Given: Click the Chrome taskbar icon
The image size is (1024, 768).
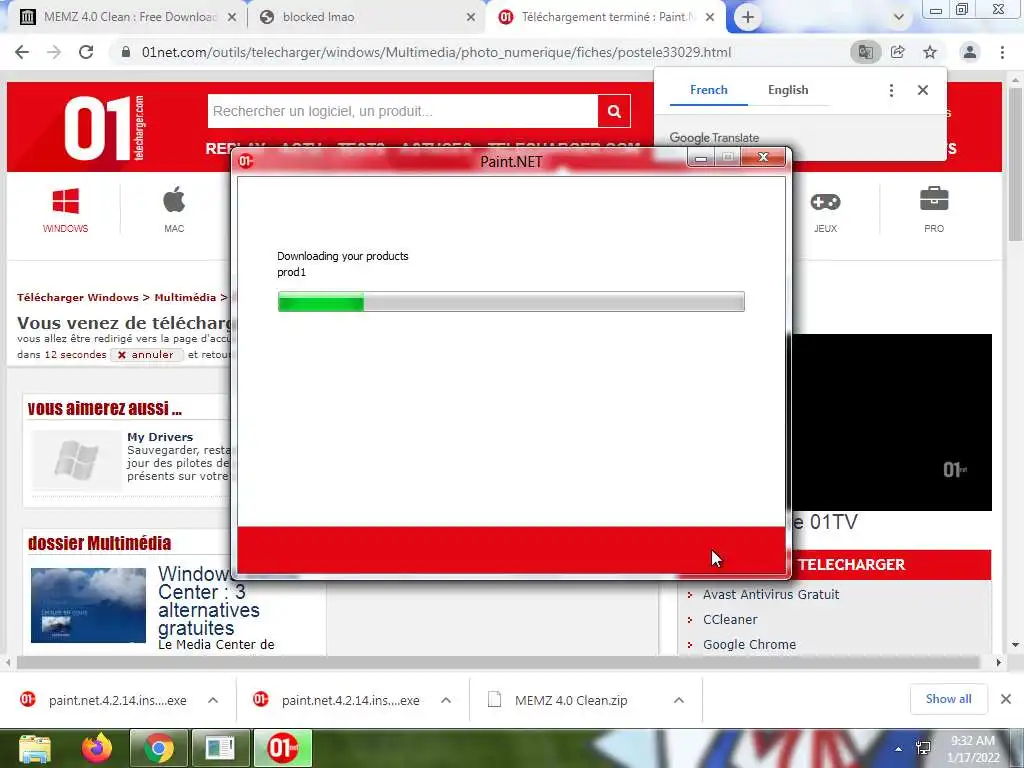Looking at the screenshot, I should click(159, 748).
